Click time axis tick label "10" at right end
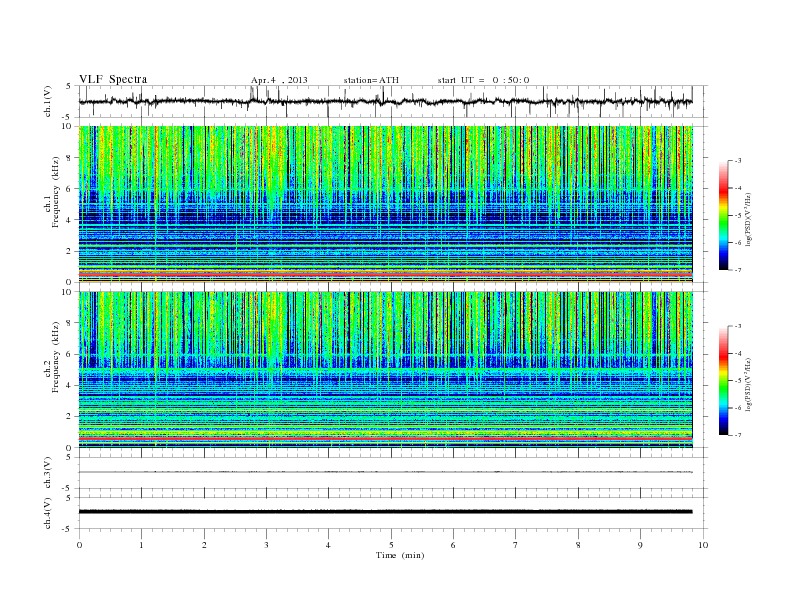The width and height of the screenshot is (792, 612). [703, 545]
